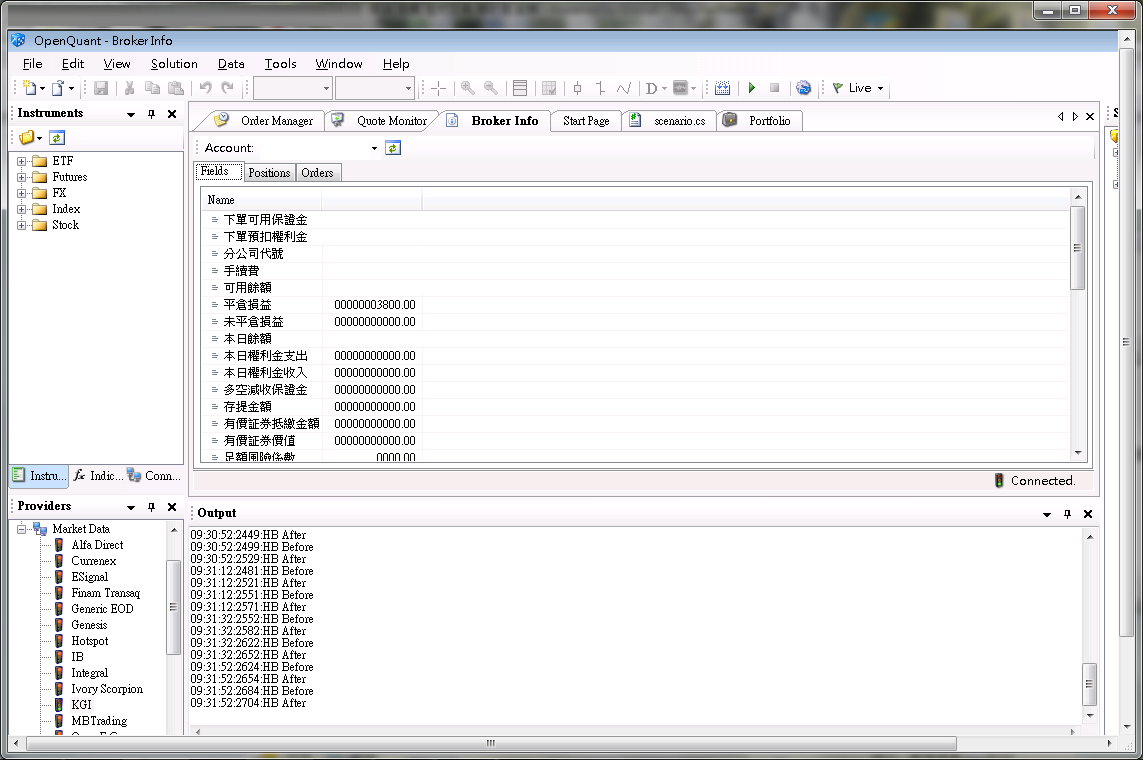Screen dimensions: 1143x760
Task: Open the first empty toolbar combo box
Action: point(326,88)
